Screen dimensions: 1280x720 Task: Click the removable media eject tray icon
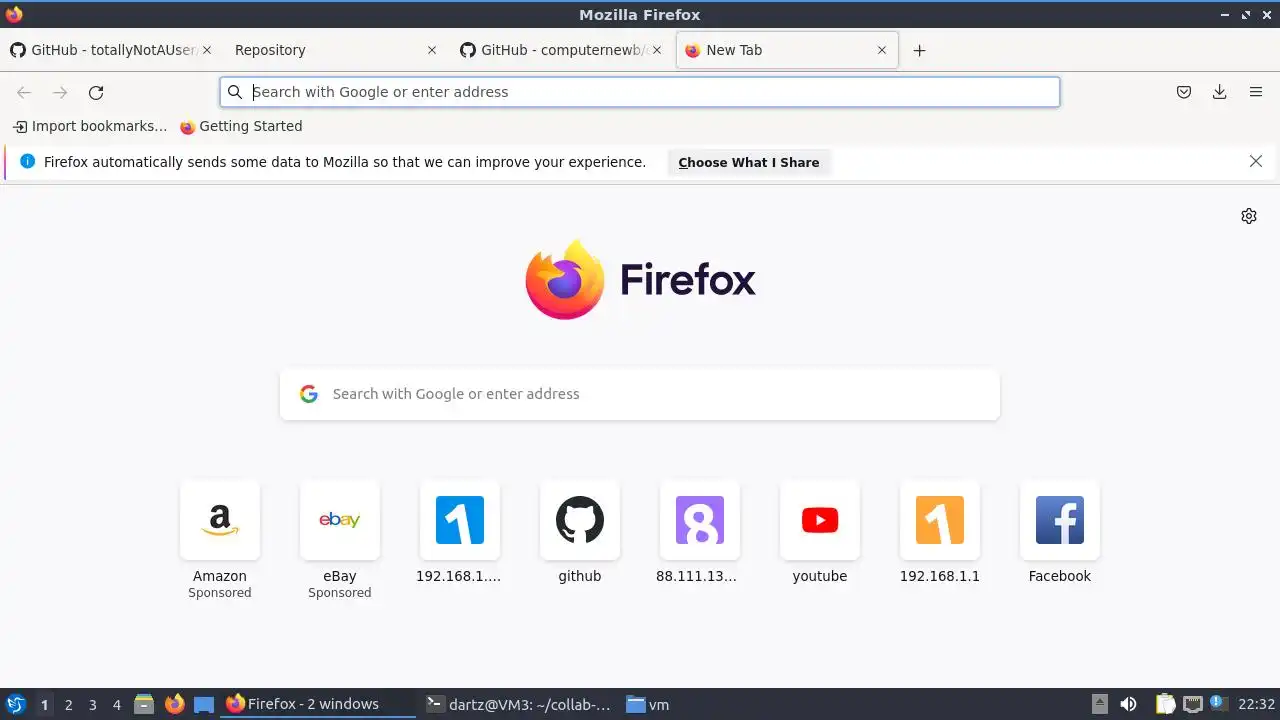pos(1100,705)
